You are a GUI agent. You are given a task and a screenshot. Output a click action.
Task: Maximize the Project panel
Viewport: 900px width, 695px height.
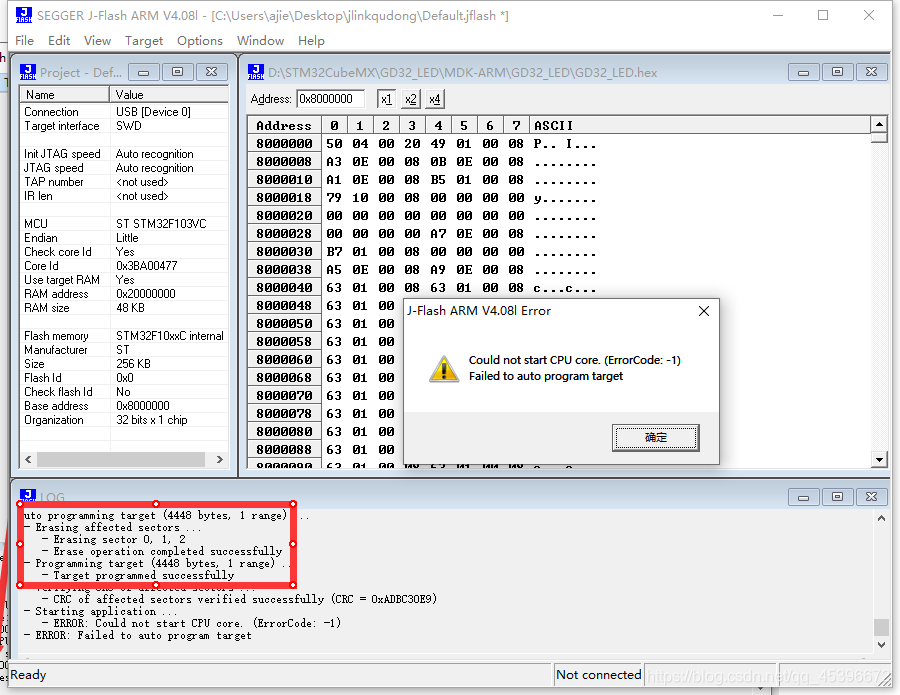pyautogui.click(x=177, y=72)
